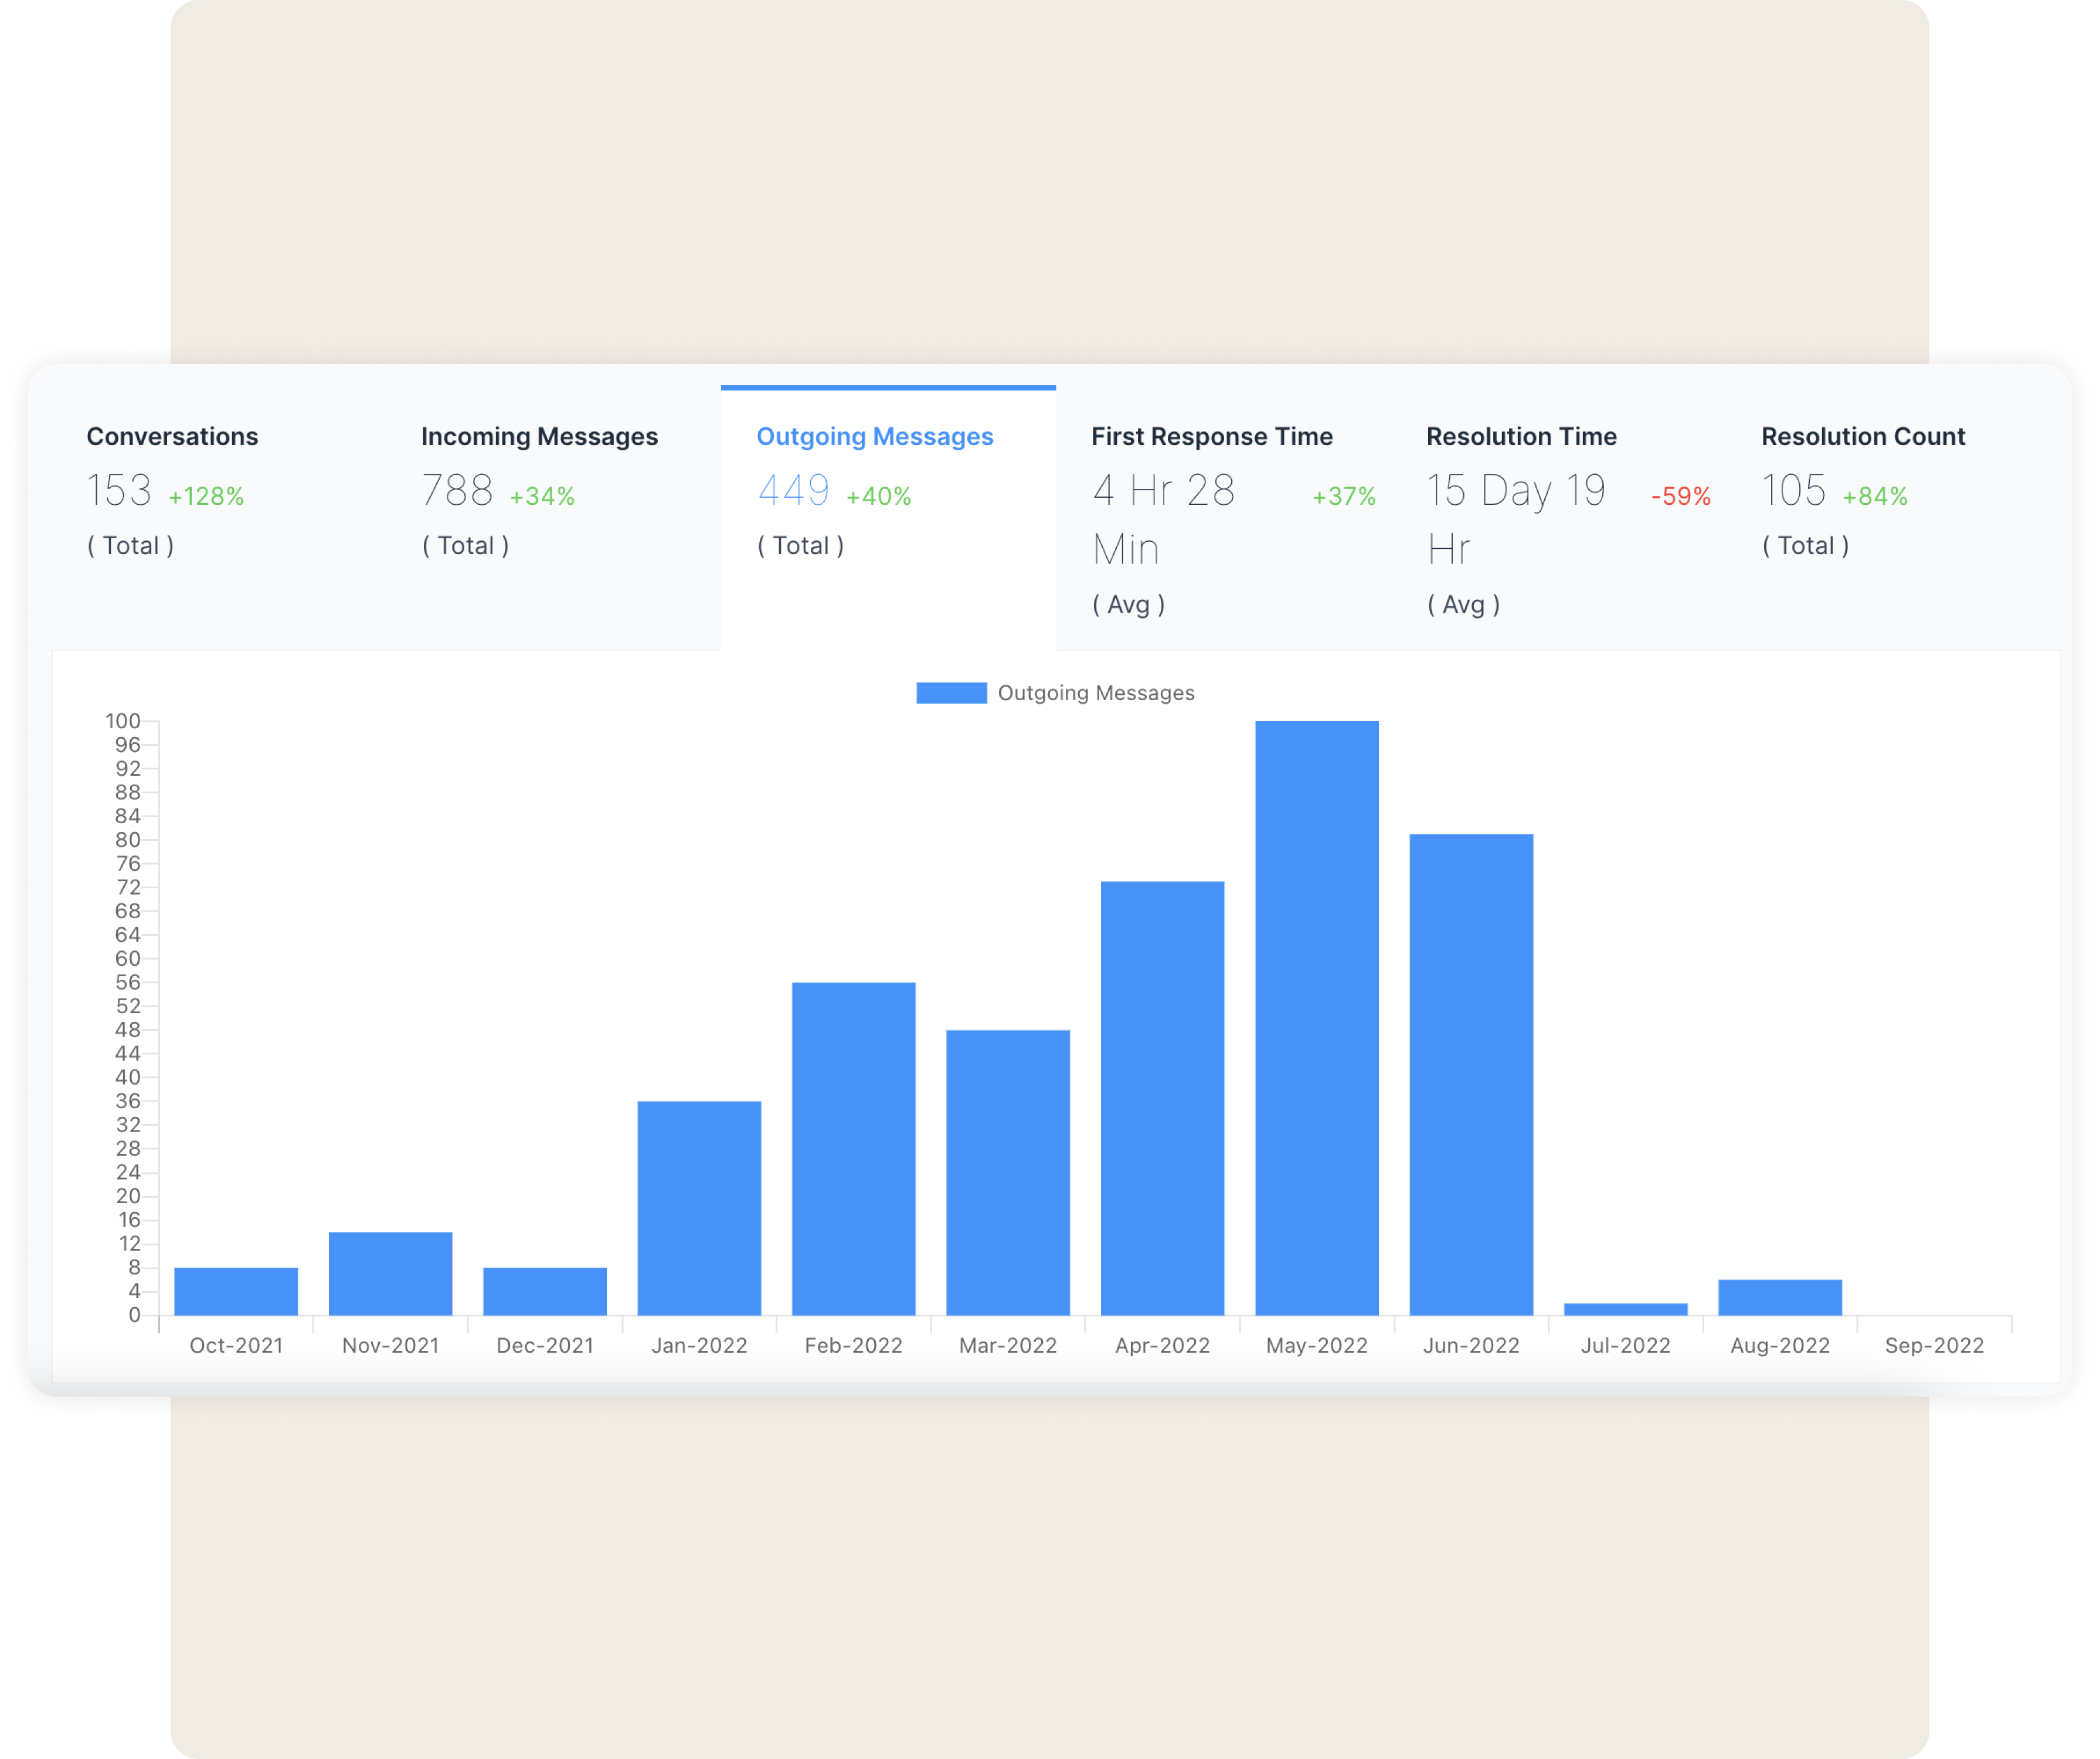The image size is (2100, 1759).
Task: Click the Jun-2022 bar
Action: [x=1471, y=1074]
